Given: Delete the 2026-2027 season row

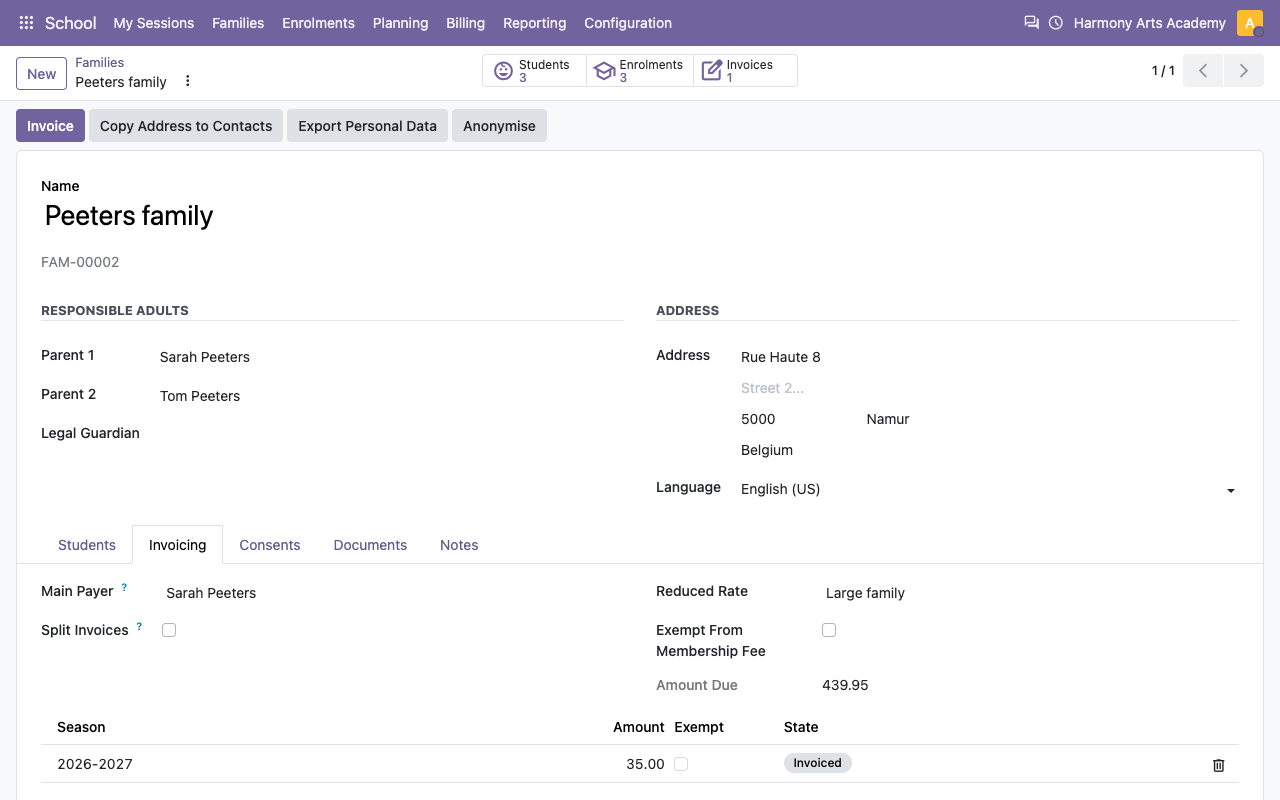Looking at the screenshot, I should tap(1218, 765).
